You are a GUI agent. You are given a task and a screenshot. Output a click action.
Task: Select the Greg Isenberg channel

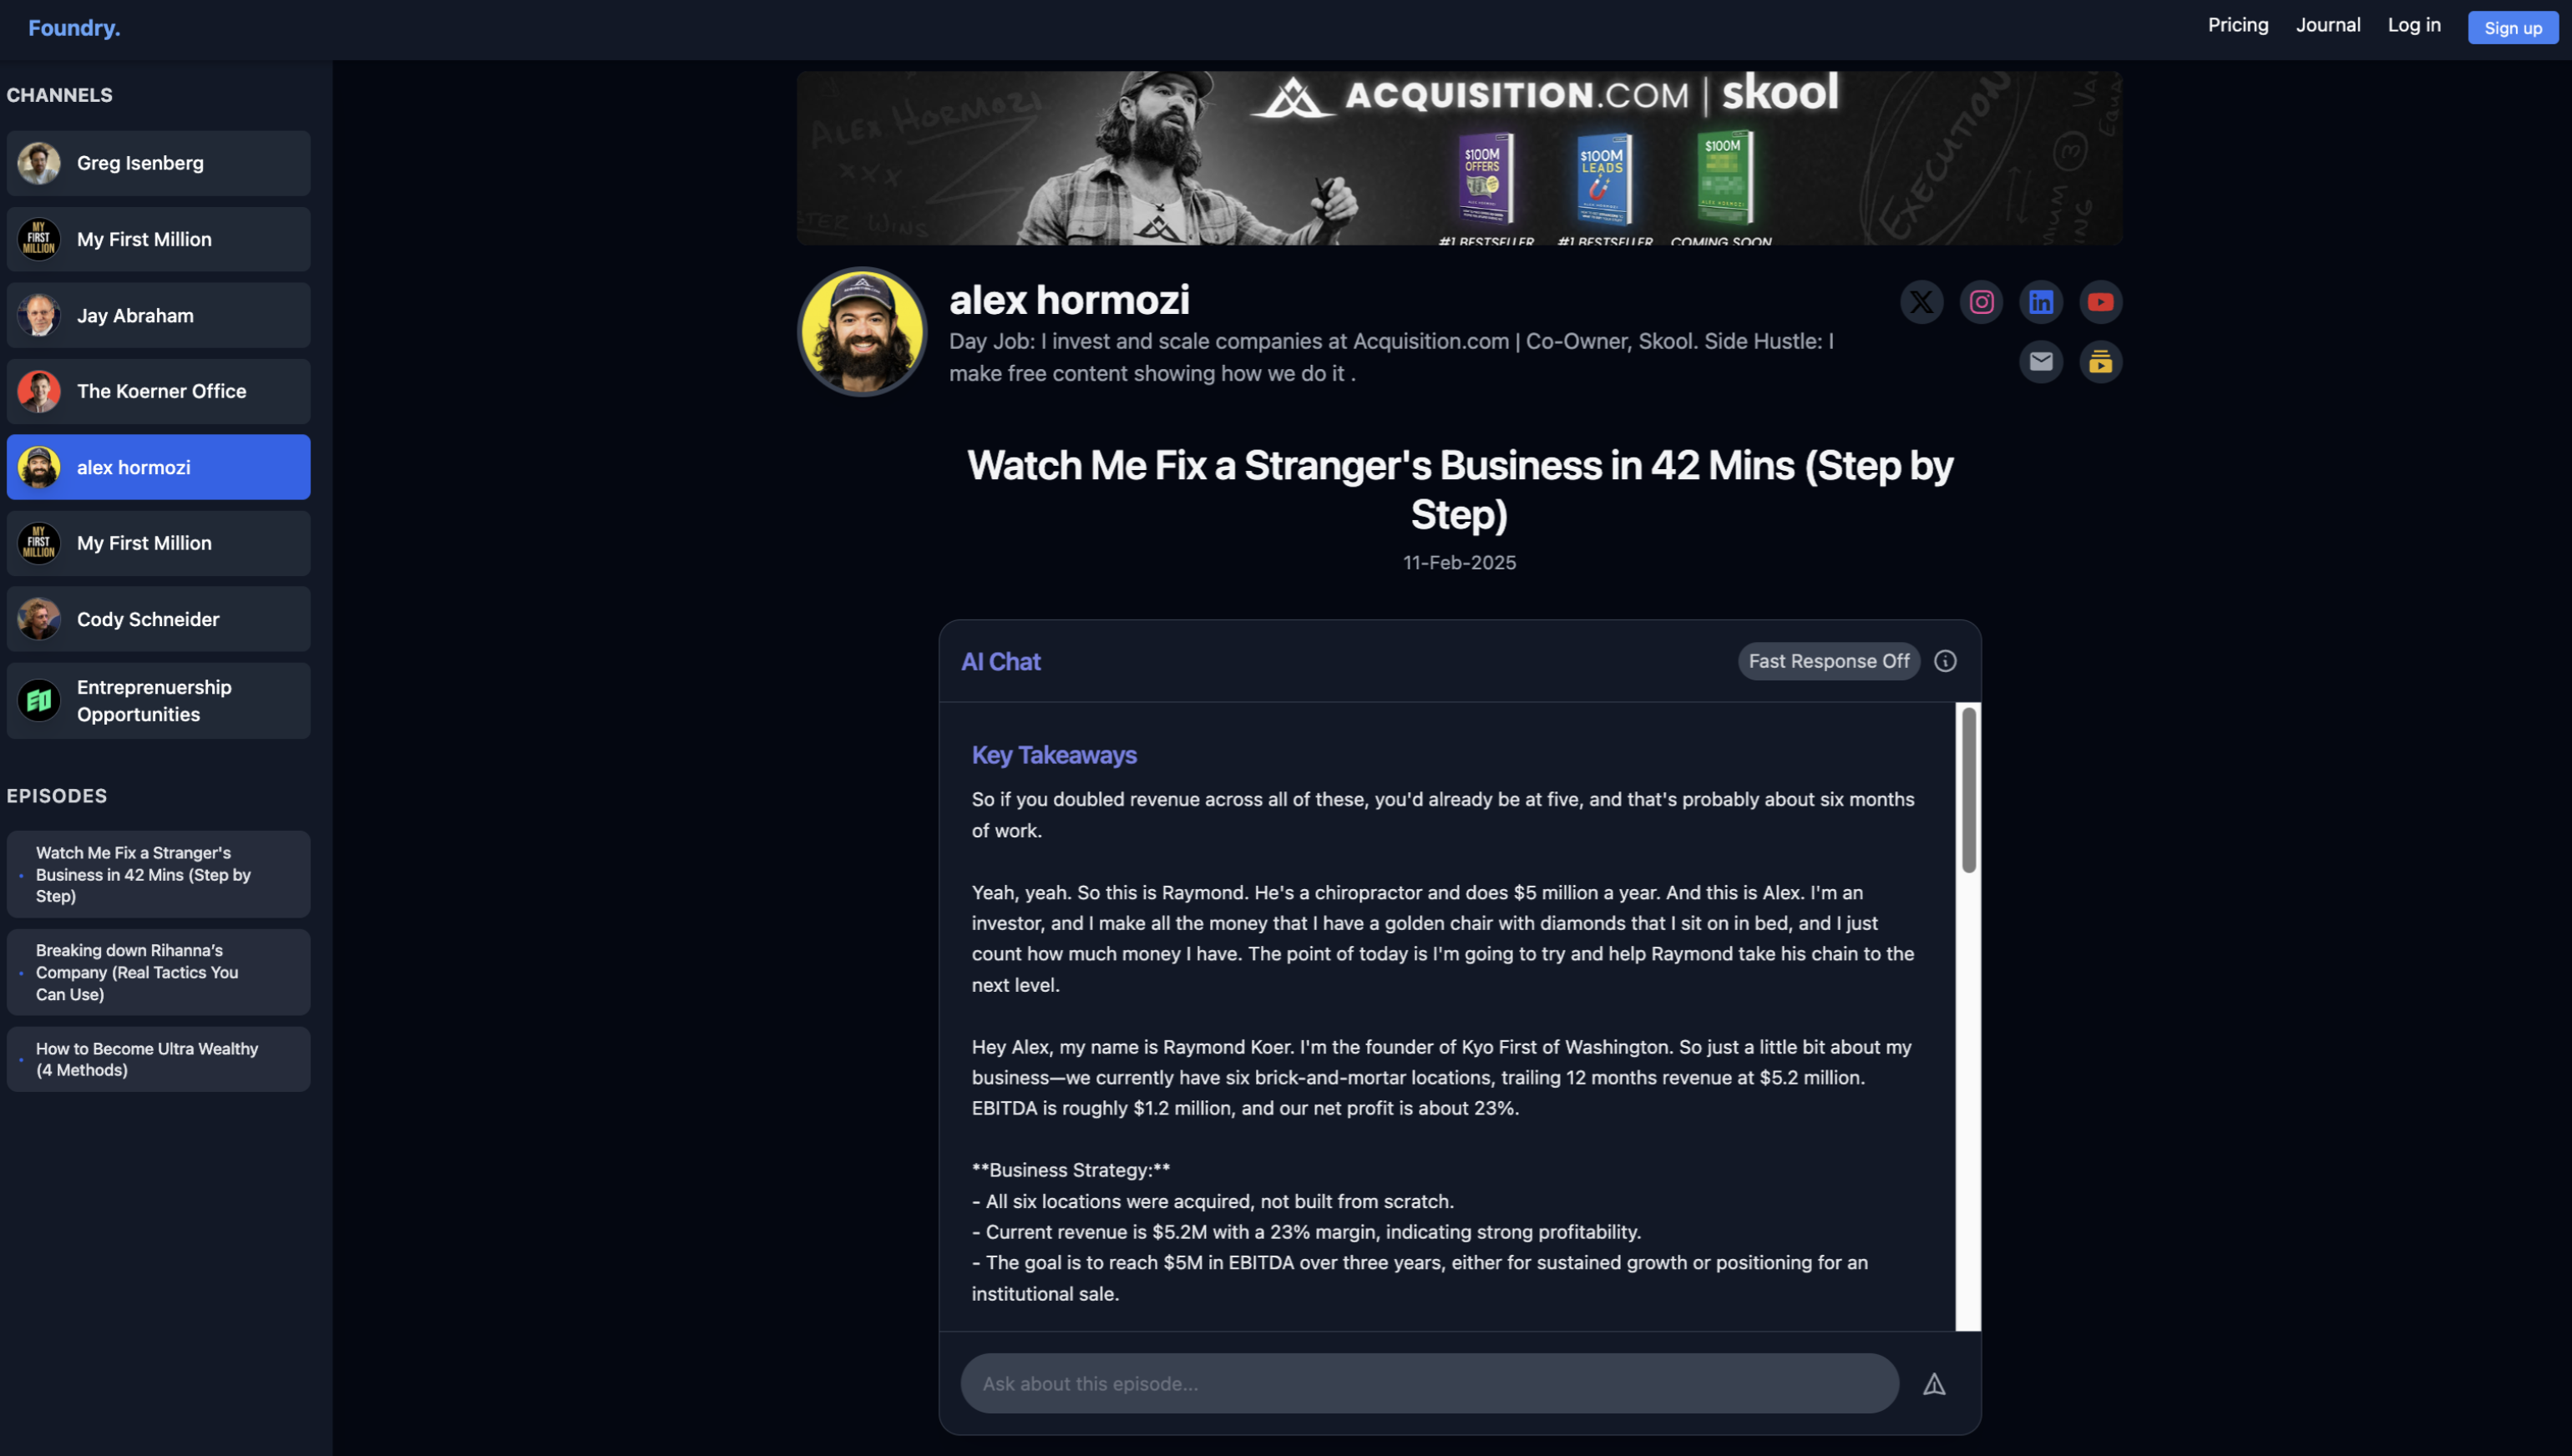[159, 163]
